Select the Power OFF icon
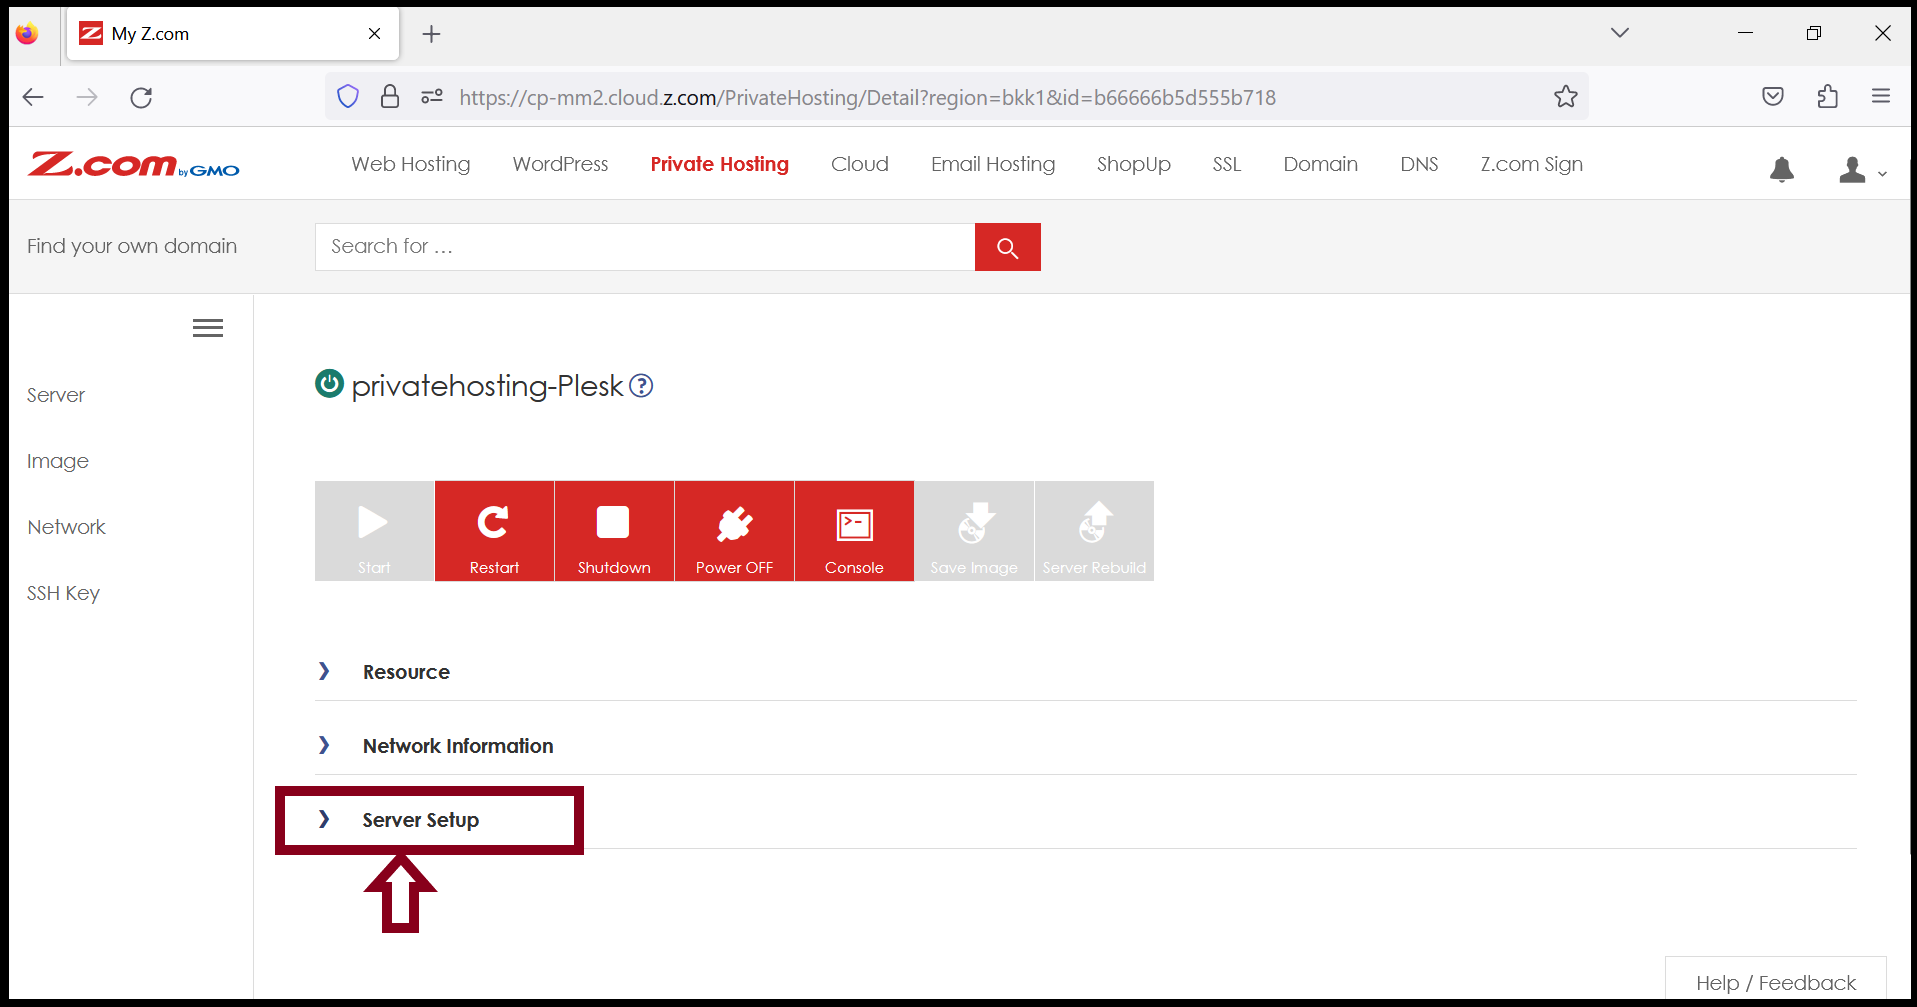 [x=734, y=530]
